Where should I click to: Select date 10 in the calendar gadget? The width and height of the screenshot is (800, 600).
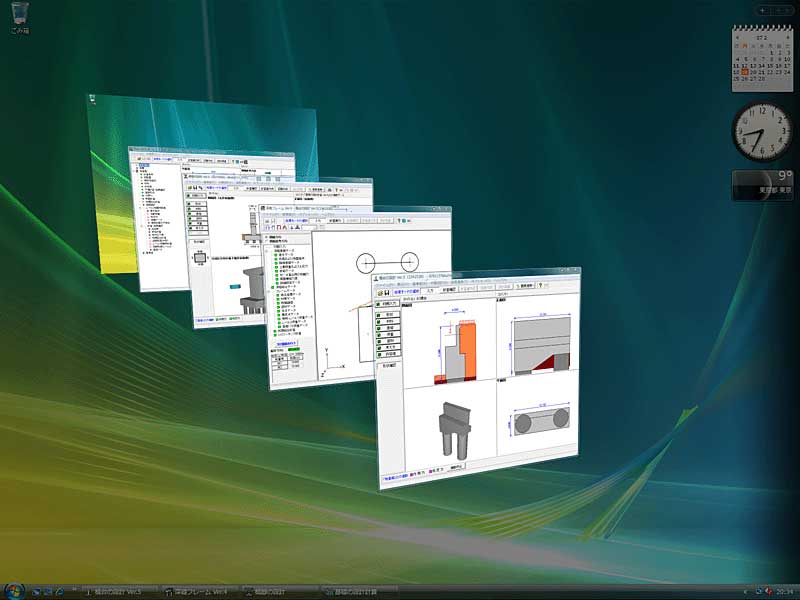[787, 59]
